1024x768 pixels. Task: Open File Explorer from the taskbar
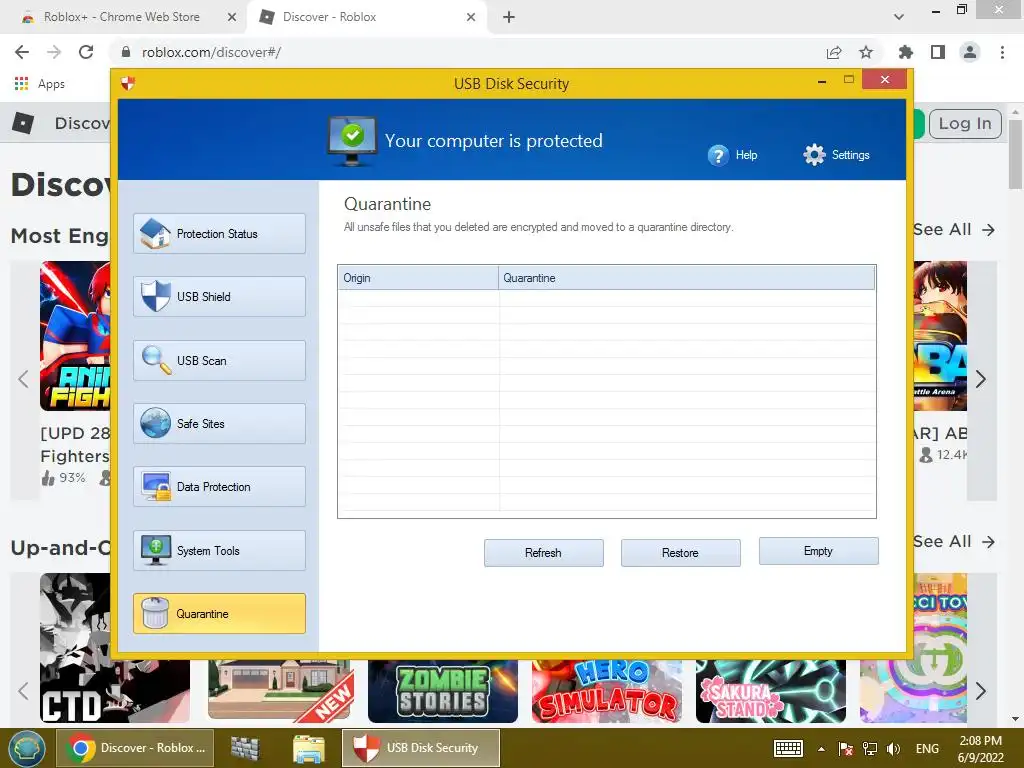(308, 748)
